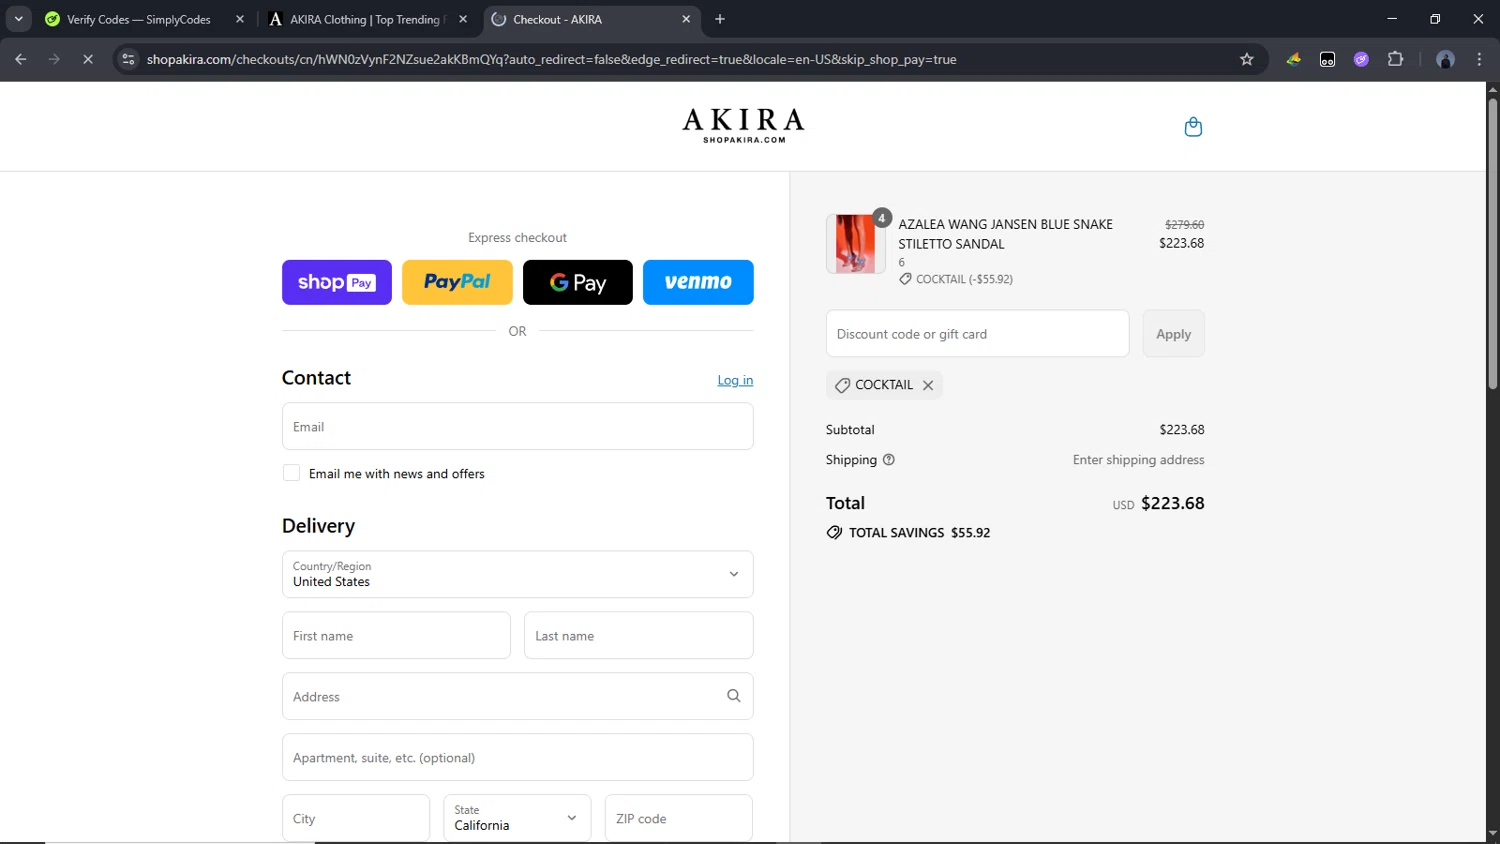This screenshot has height=844, width=1500.
Task: Expand the State dropdown showing California
Action: [x=517, y=818]
